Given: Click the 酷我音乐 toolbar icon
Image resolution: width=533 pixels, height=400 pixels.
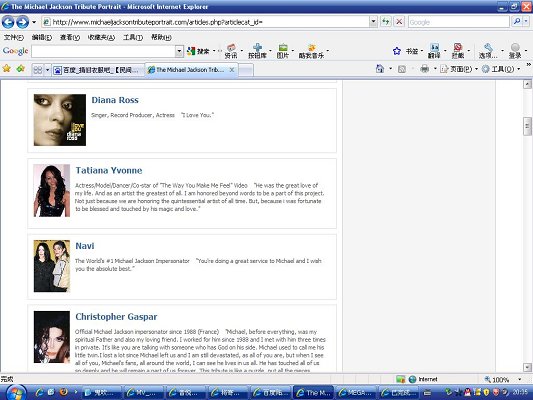Looking at the screenshot, I should click(x=311, y=51).
